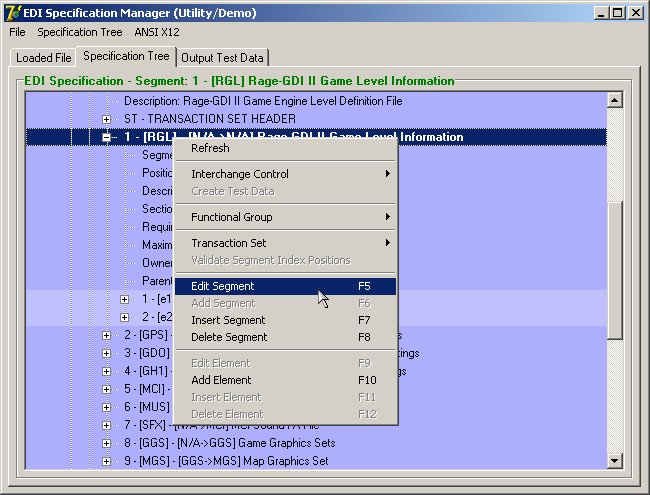650x495 pixels.
Task: Select 8 - [GGS] Game Graphics Sets row
Action: [x=229, y=443]
